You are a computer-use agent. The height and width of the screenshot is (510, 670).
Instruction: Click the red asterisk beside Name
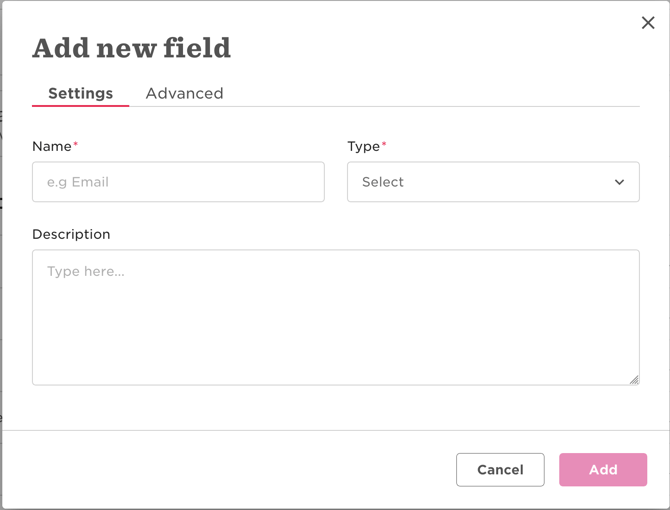tap(76, 145)
